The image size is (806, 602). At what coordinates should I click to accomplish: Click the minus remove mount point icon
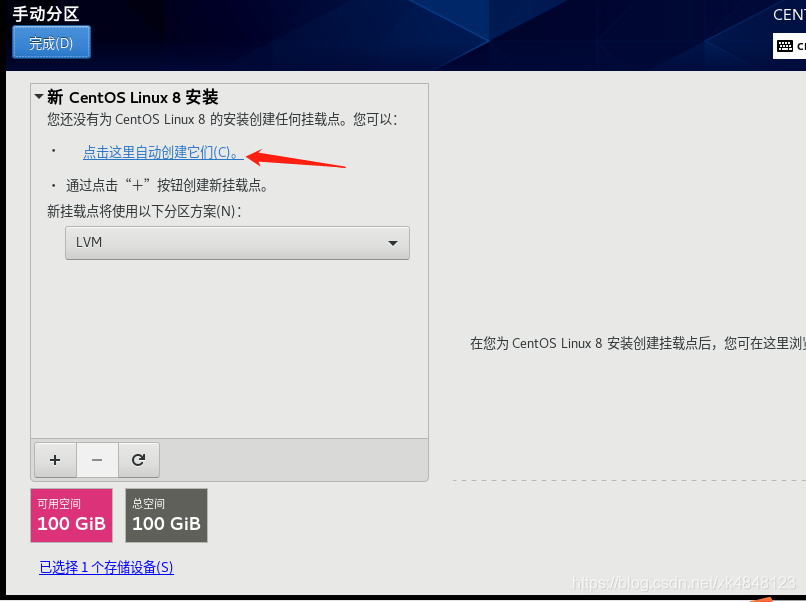click(x=97, y=460)
